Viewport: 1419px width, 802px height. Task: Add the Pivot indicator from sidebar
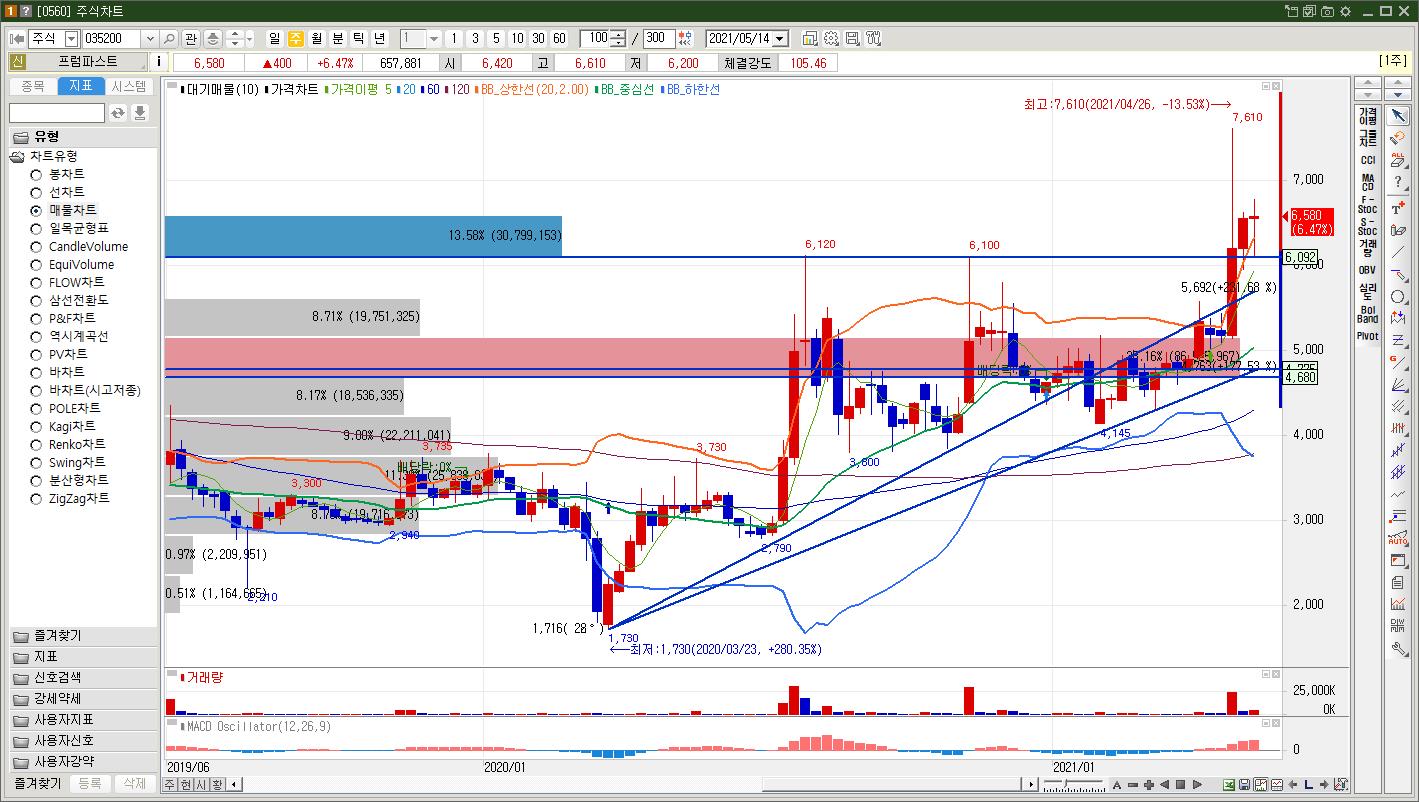[1368, 336]
